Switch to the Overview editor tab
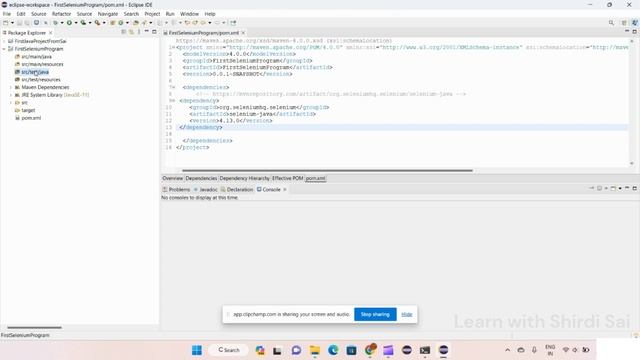This screenshot has height=360, width=640. point(173,178)
